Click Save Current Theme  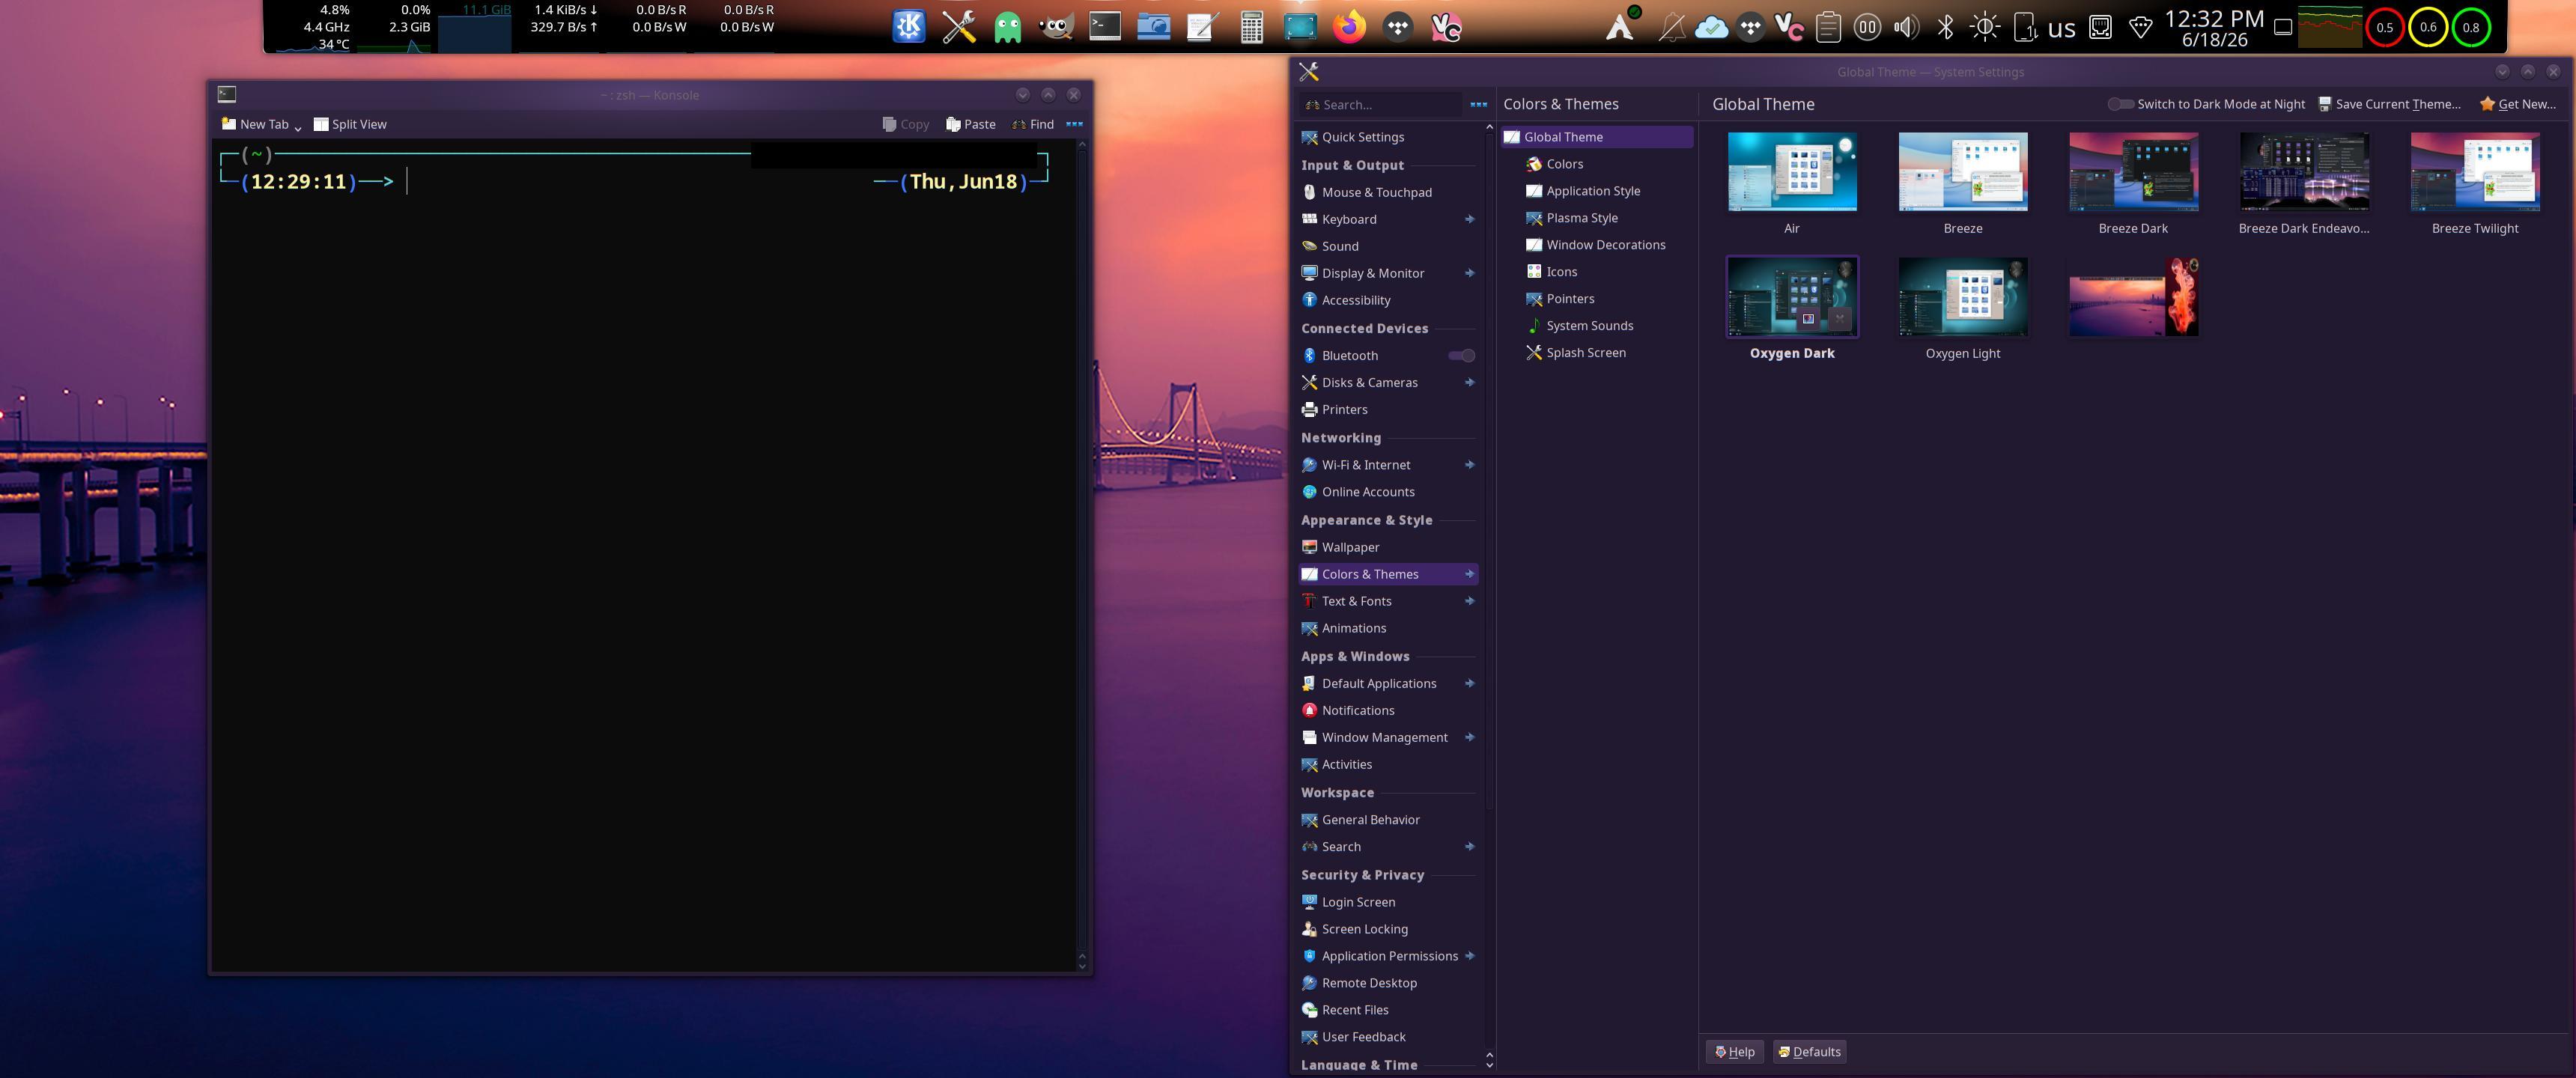(x=2389, y=104)
